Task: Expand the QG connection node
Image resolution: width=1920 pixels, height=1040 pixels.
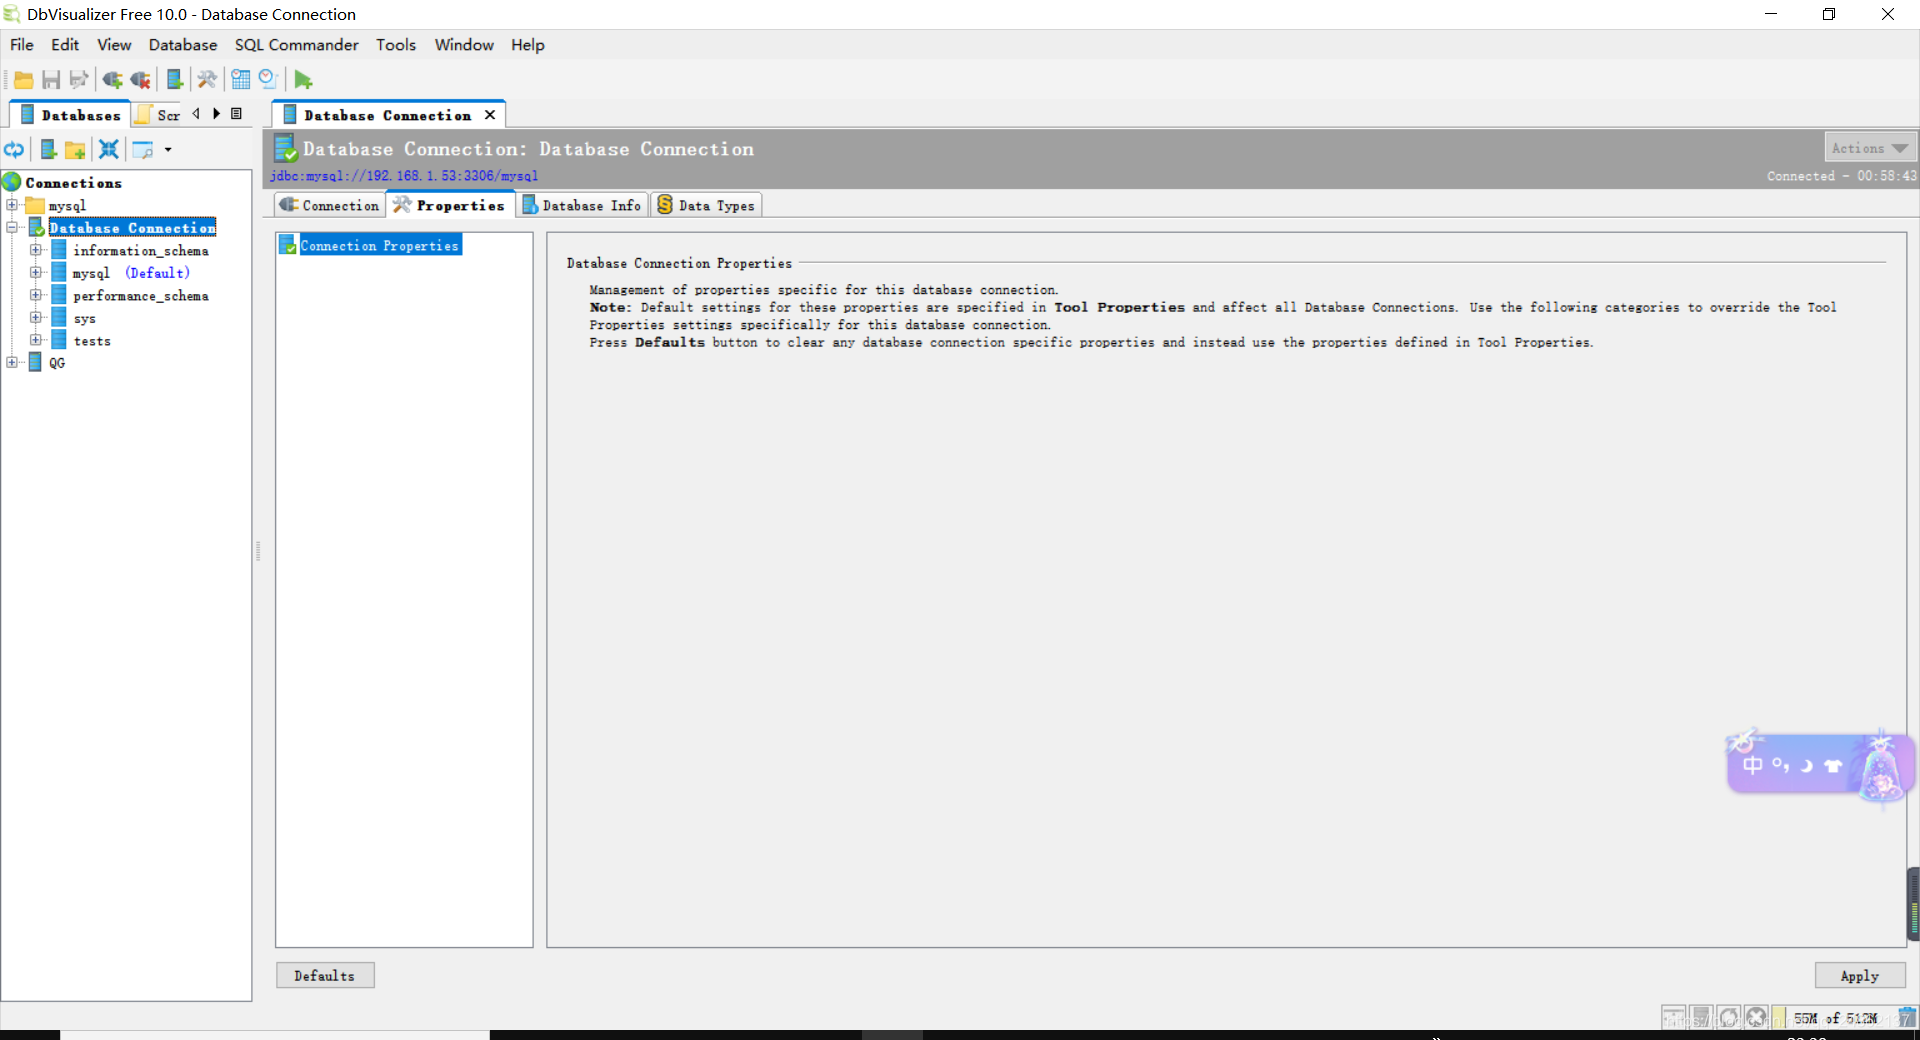Action: click(12, 362)
